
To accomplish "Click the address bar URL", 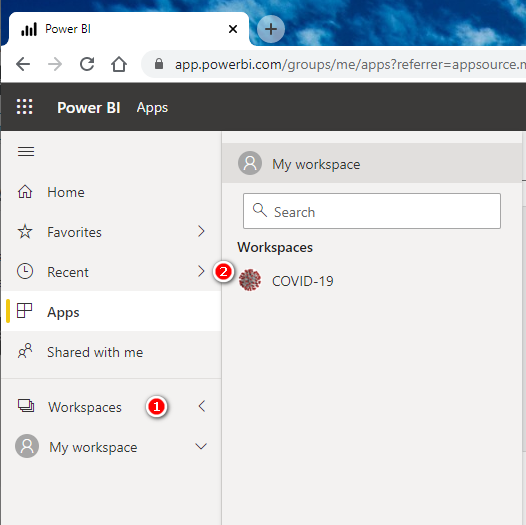I will point(350,64).
